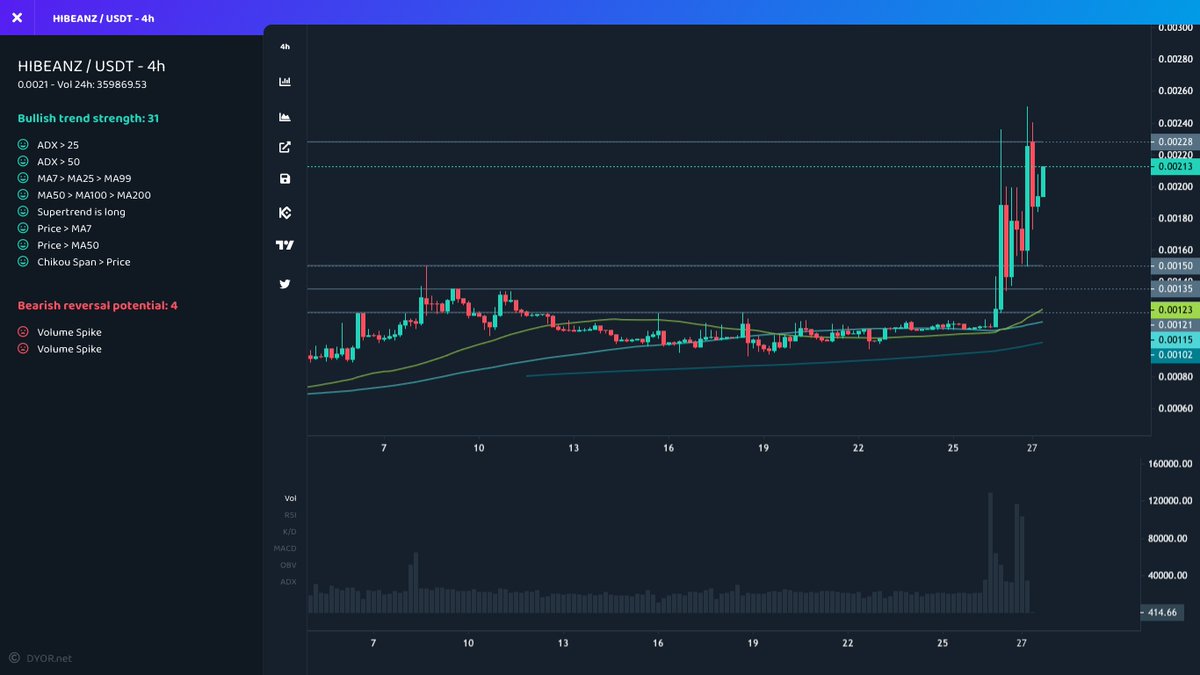Open chart in TradingView icon

click(285, 245)
